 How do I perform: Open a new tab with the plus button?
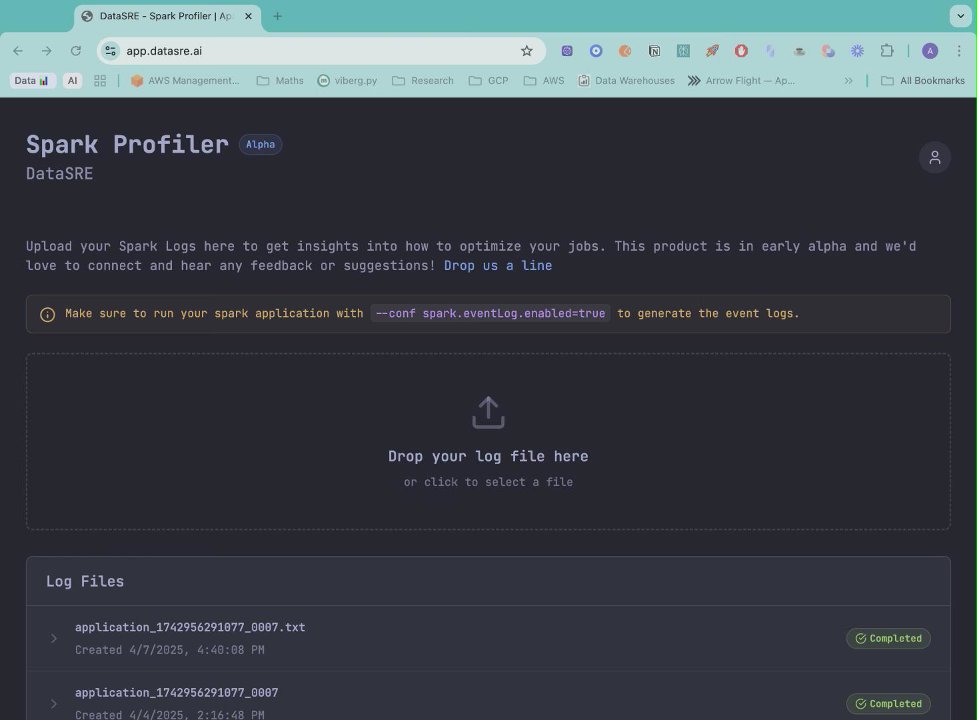[x=277, y=16]
